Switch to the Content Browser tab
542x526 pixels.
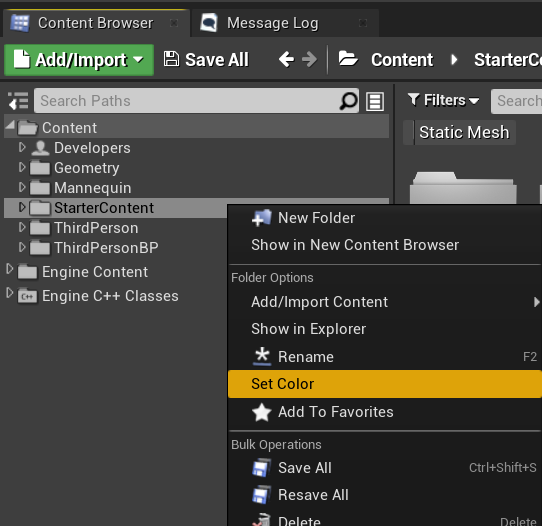[96, 23]
